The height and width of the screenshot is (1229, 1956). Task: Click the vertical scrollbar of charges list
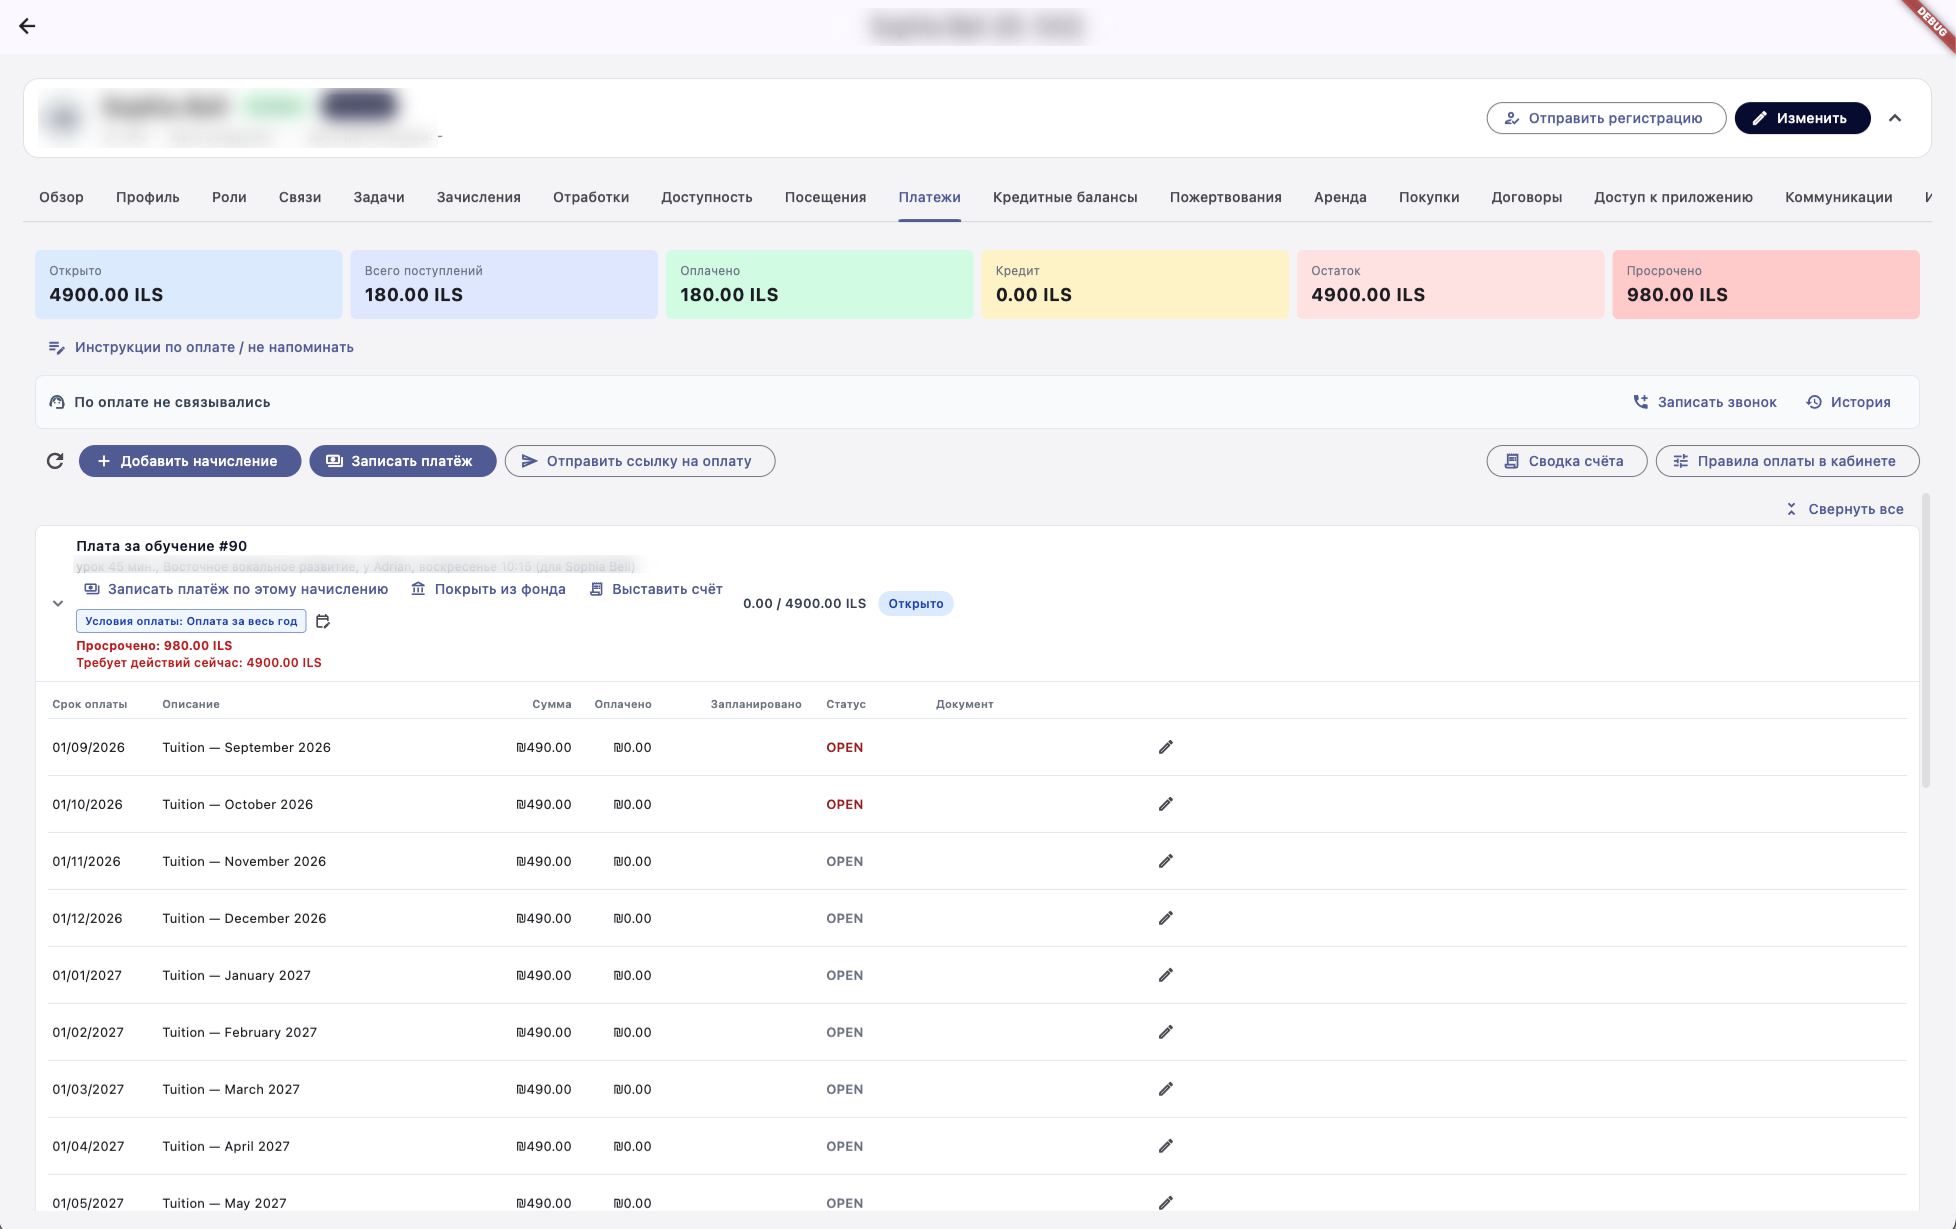pyautogui.click(x=1926, y=640)
